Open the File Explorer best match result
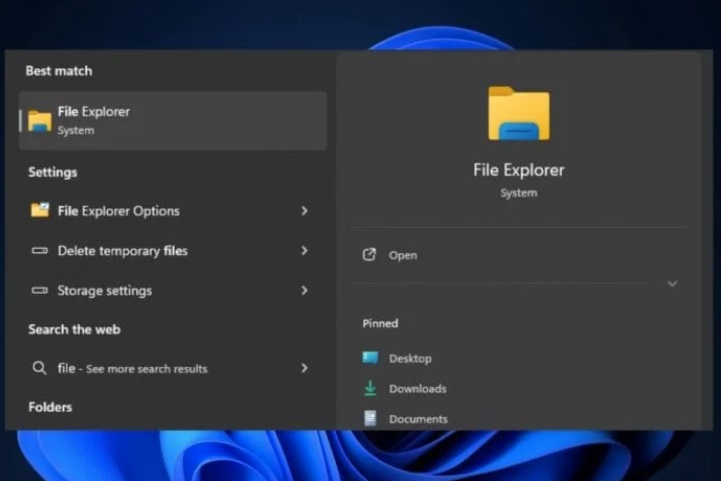The width and height of the screenshot is (721, 481). 173,120
